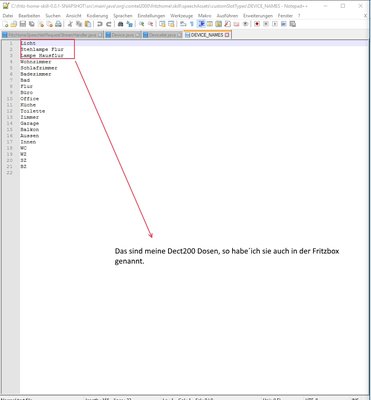Image resolution: width=371 pixels, height=400 pixels.
Task: Save the file with the floppy disk icon
Action: coord(23,24)
